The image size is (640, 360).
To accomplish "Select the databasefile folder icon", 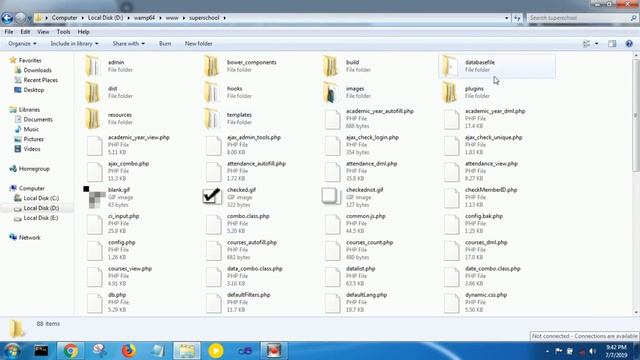I will tap(450, 66).
